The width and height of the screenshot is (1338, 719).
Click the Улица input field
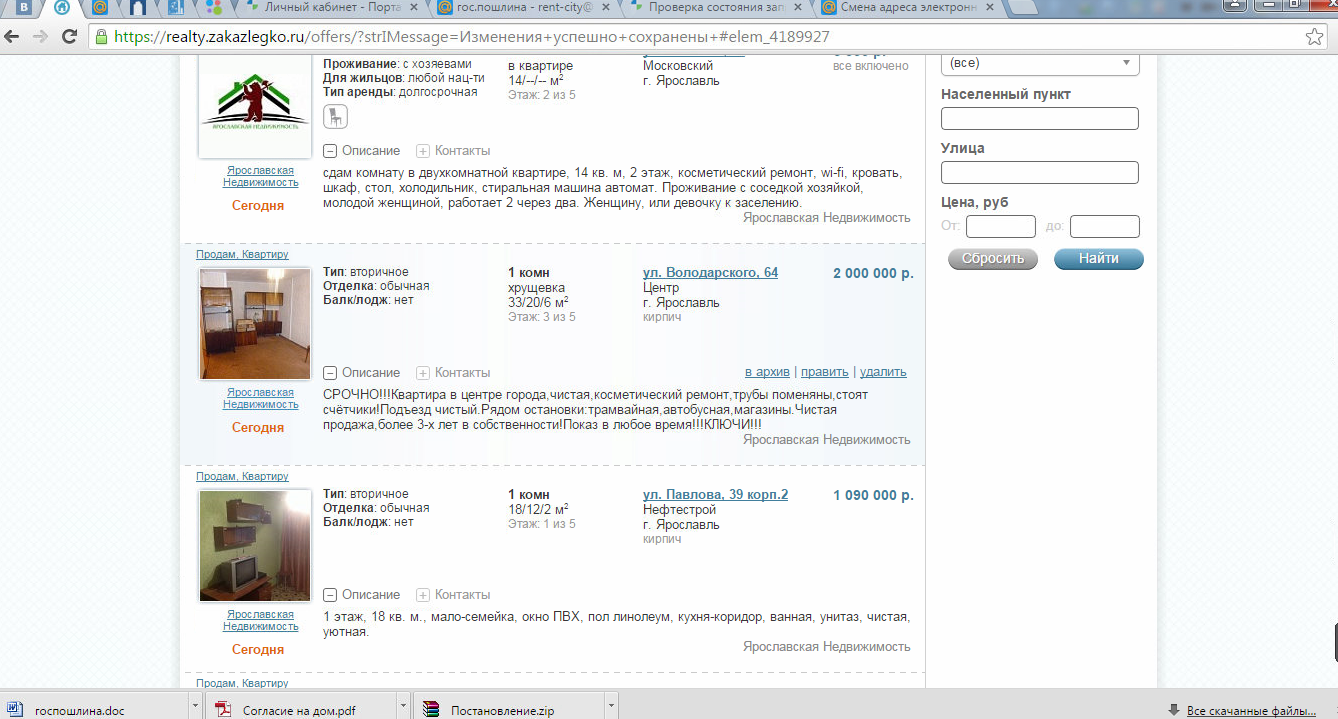[x=1039, y=172]
